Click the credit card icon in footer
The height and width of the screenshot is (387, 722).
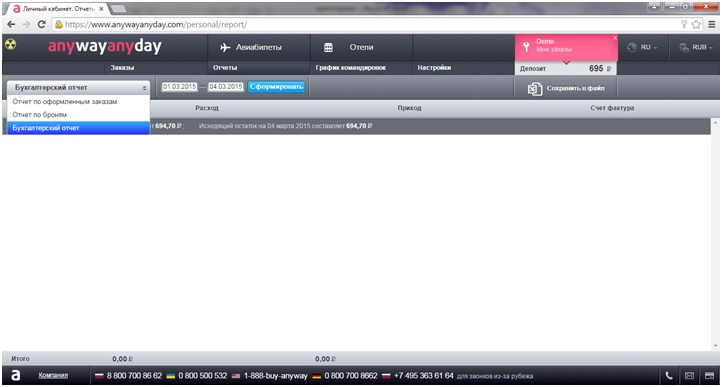[x=710, y=375]
